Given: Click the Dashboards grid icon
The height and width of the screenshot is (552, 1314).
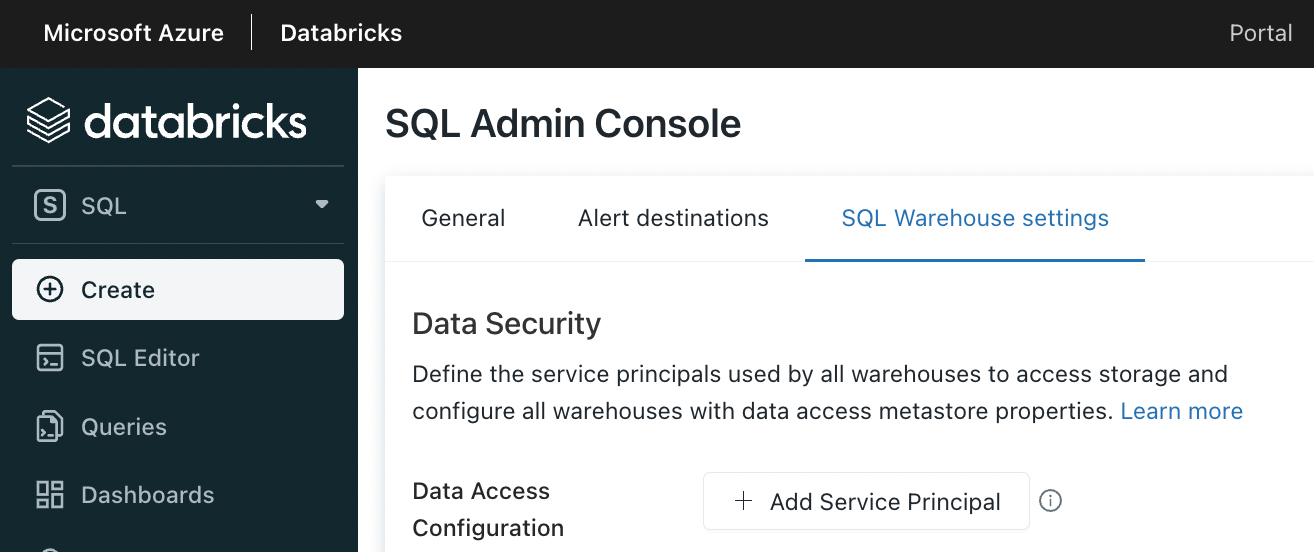Looking at the screenshot, I should pos(49,495).
